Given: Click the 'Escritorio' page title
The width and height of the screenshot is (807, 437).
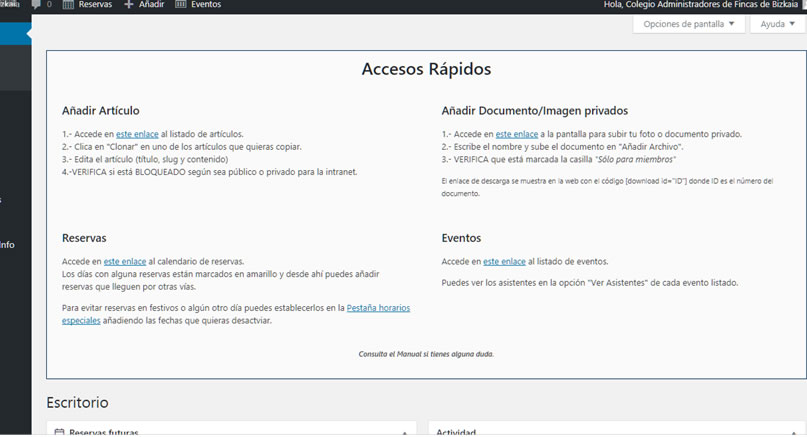Looking at the screenshot, I should point(77,403).
